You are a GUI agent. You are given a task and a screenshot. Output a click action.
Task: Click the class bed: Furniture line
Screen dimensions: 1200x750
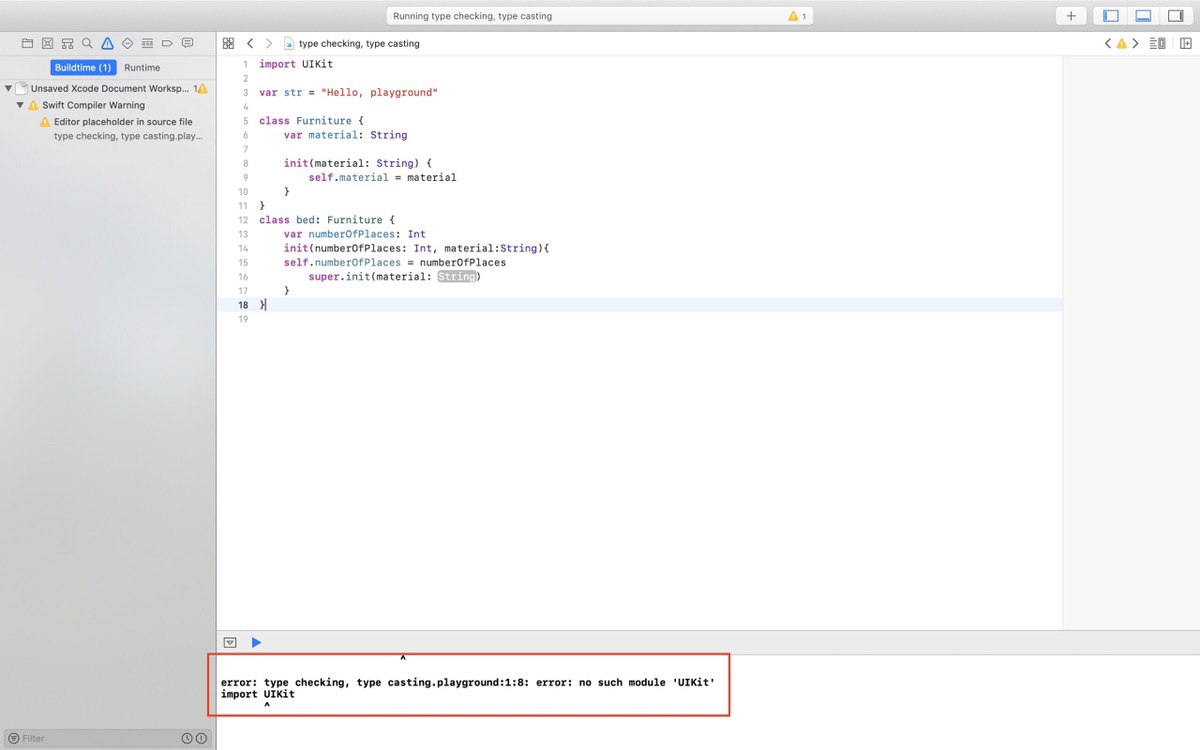327,220
